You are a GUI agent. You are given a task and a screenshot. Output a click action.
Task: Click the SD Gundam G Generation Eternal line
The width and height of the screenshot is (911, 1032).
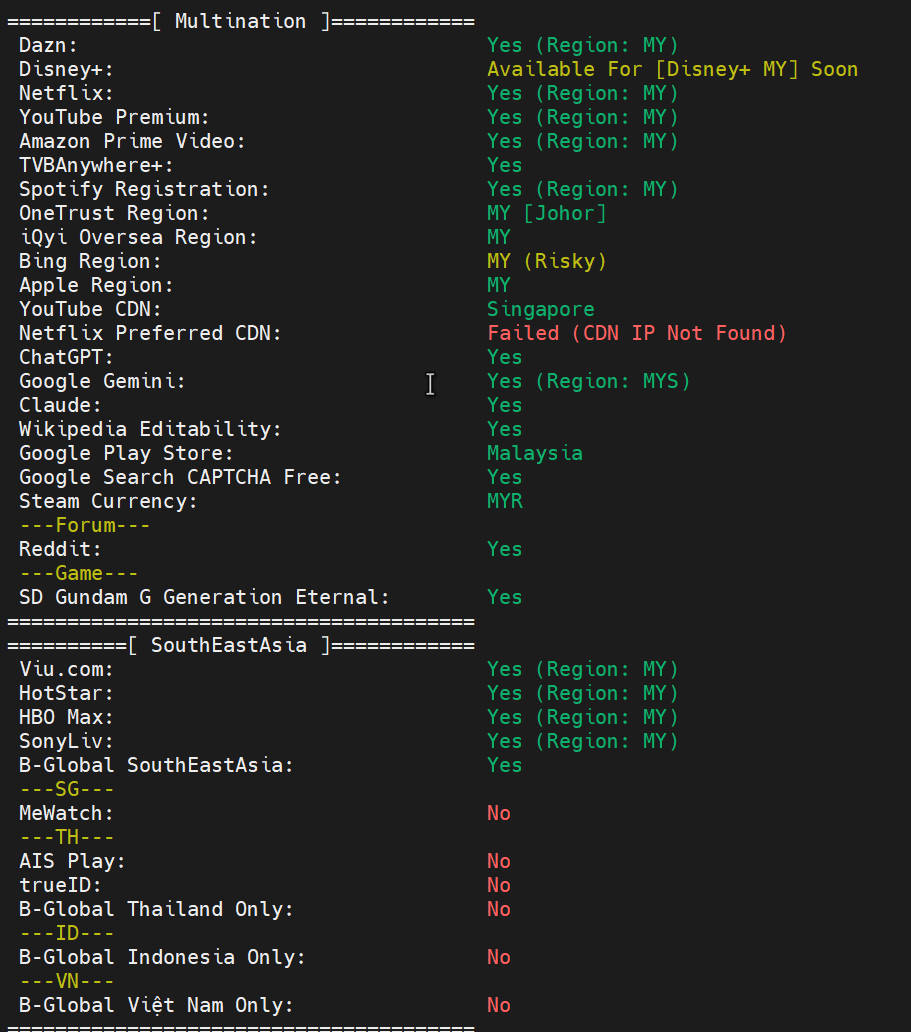pos(204,597)
